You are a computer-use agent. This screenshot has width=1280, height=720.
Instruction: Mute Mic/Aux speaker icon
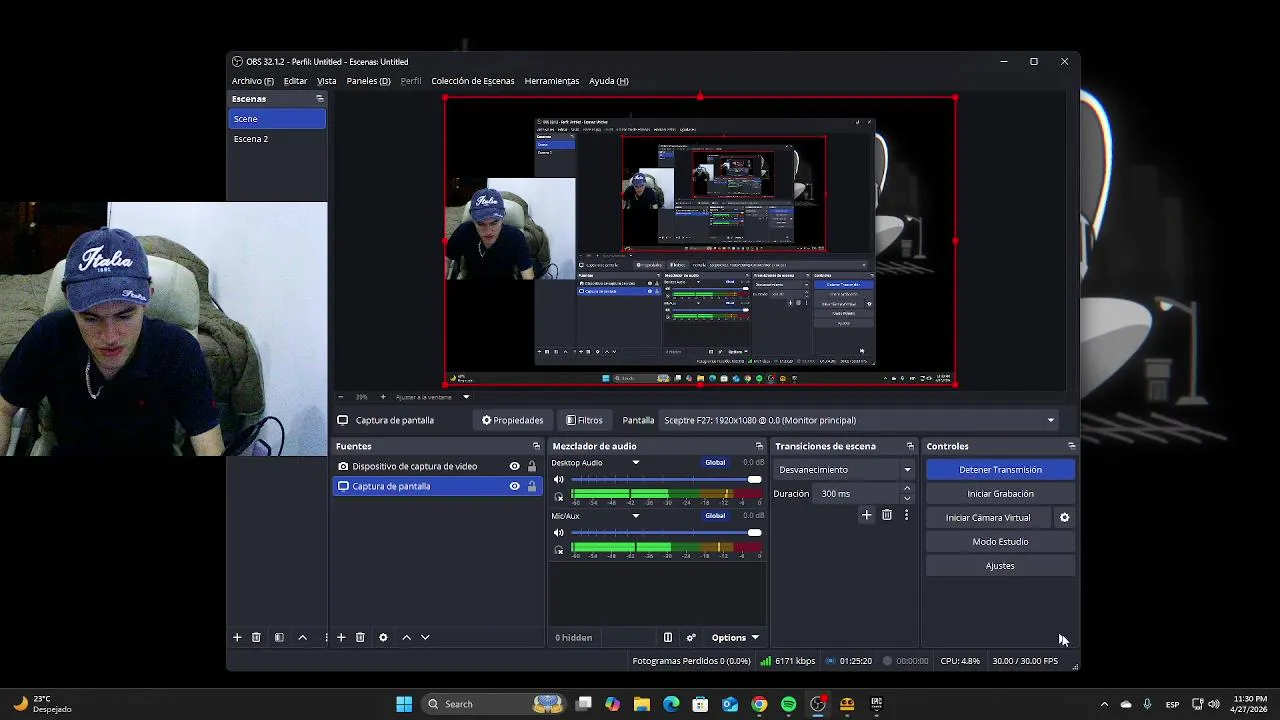coord(559,533)
